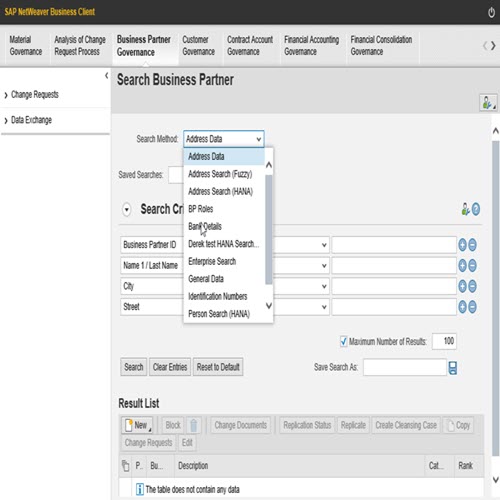
Task: Click the Replication Status button
Action: click(x=307, y=425)
